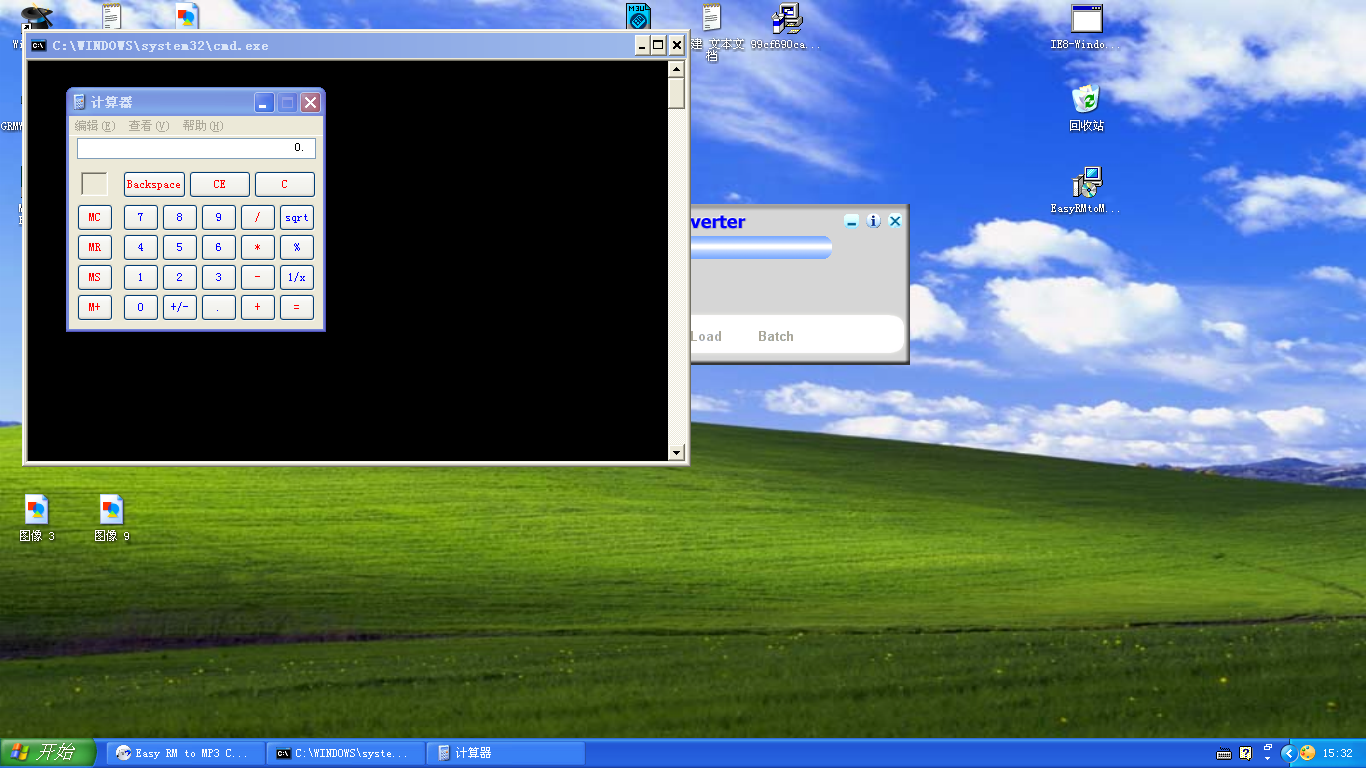The image size is (1366, 768).
Task: Click the cmd window vertical scrollbar thumb
Action: click(x=677, y=93)
